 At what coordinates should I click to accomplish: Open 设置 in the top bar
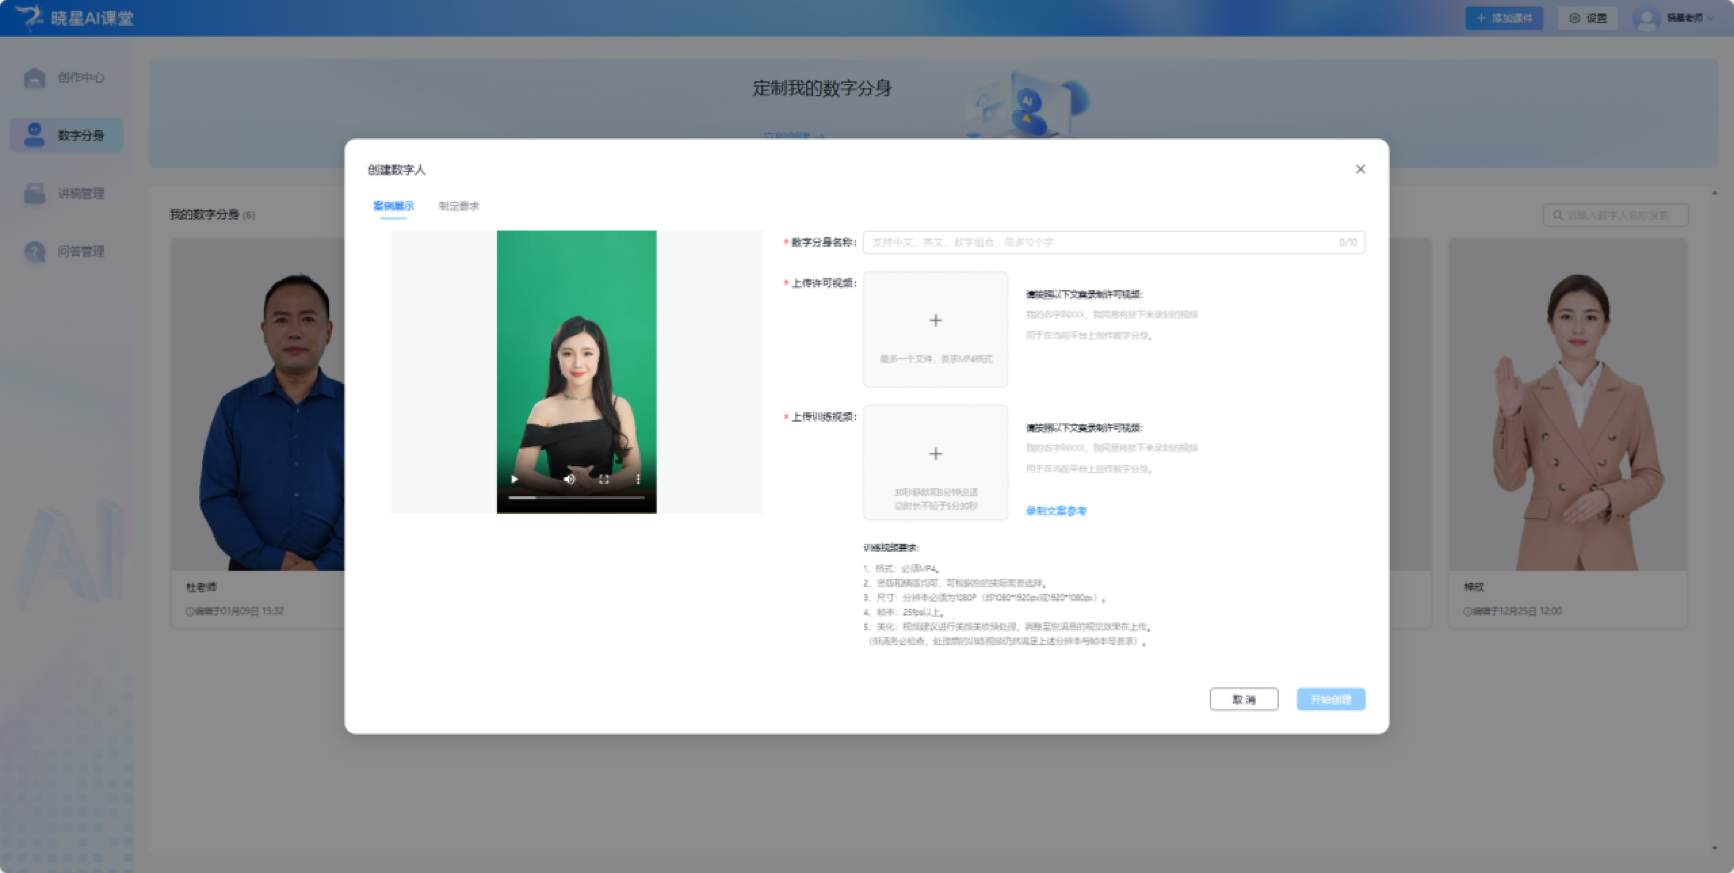pyautogui.click(x=1587, y=18)
